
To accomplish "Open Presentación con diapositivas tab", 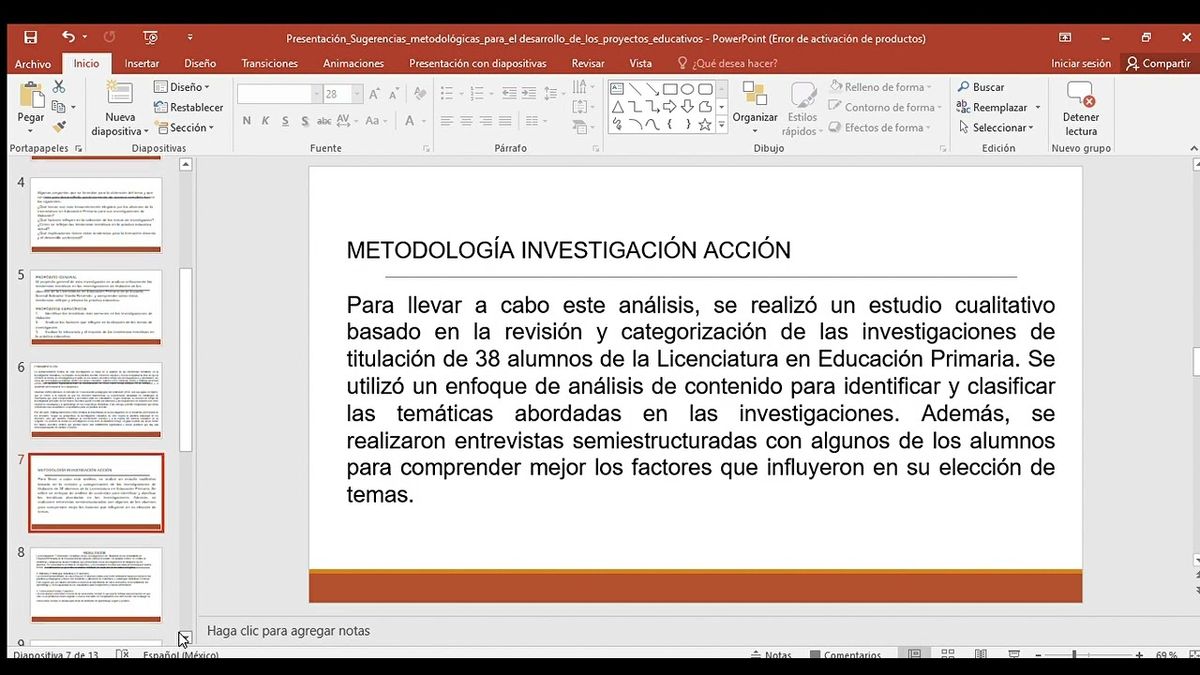I will 478,63.
